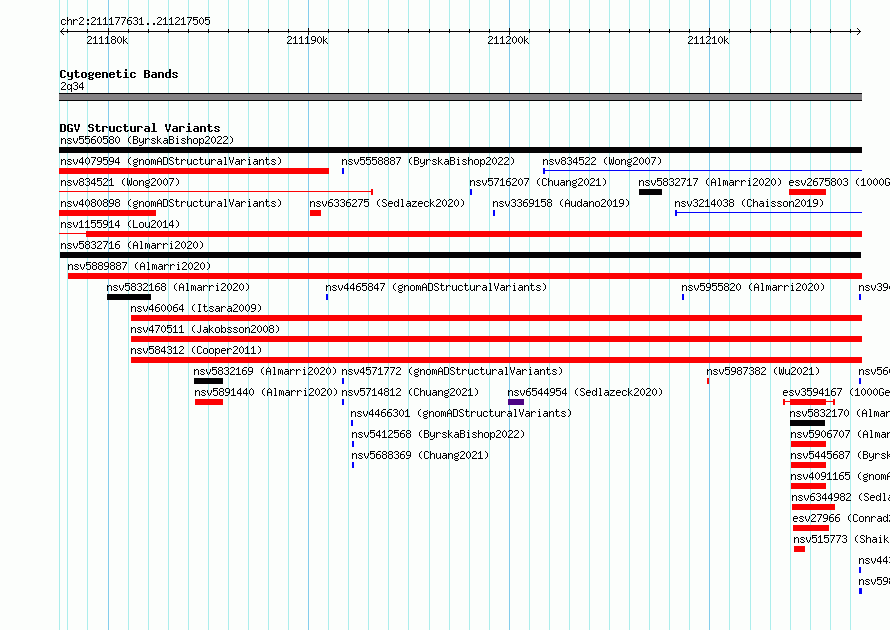Click nsv5832169 (Almarri2020) label

pyautogui.click(x=265, y=371)
